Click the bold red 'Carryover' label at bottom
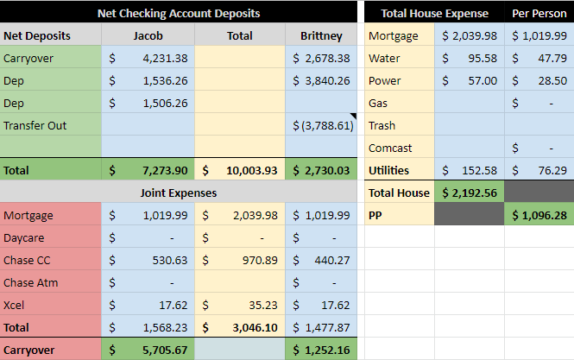 pos(51,349)
